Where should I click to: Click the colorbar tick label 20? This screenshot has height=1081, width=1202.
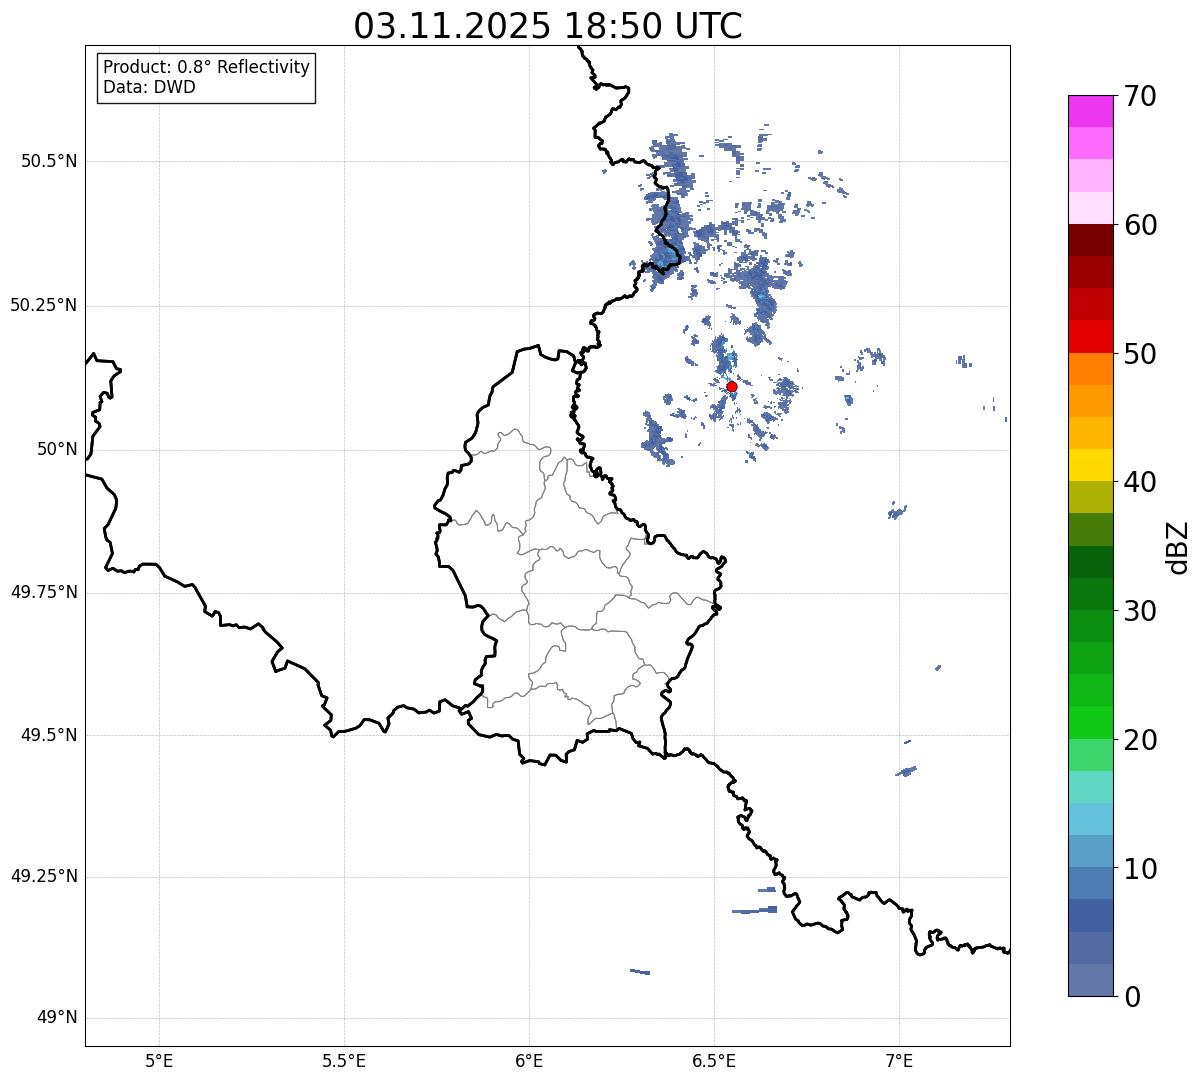(1139, 740)
